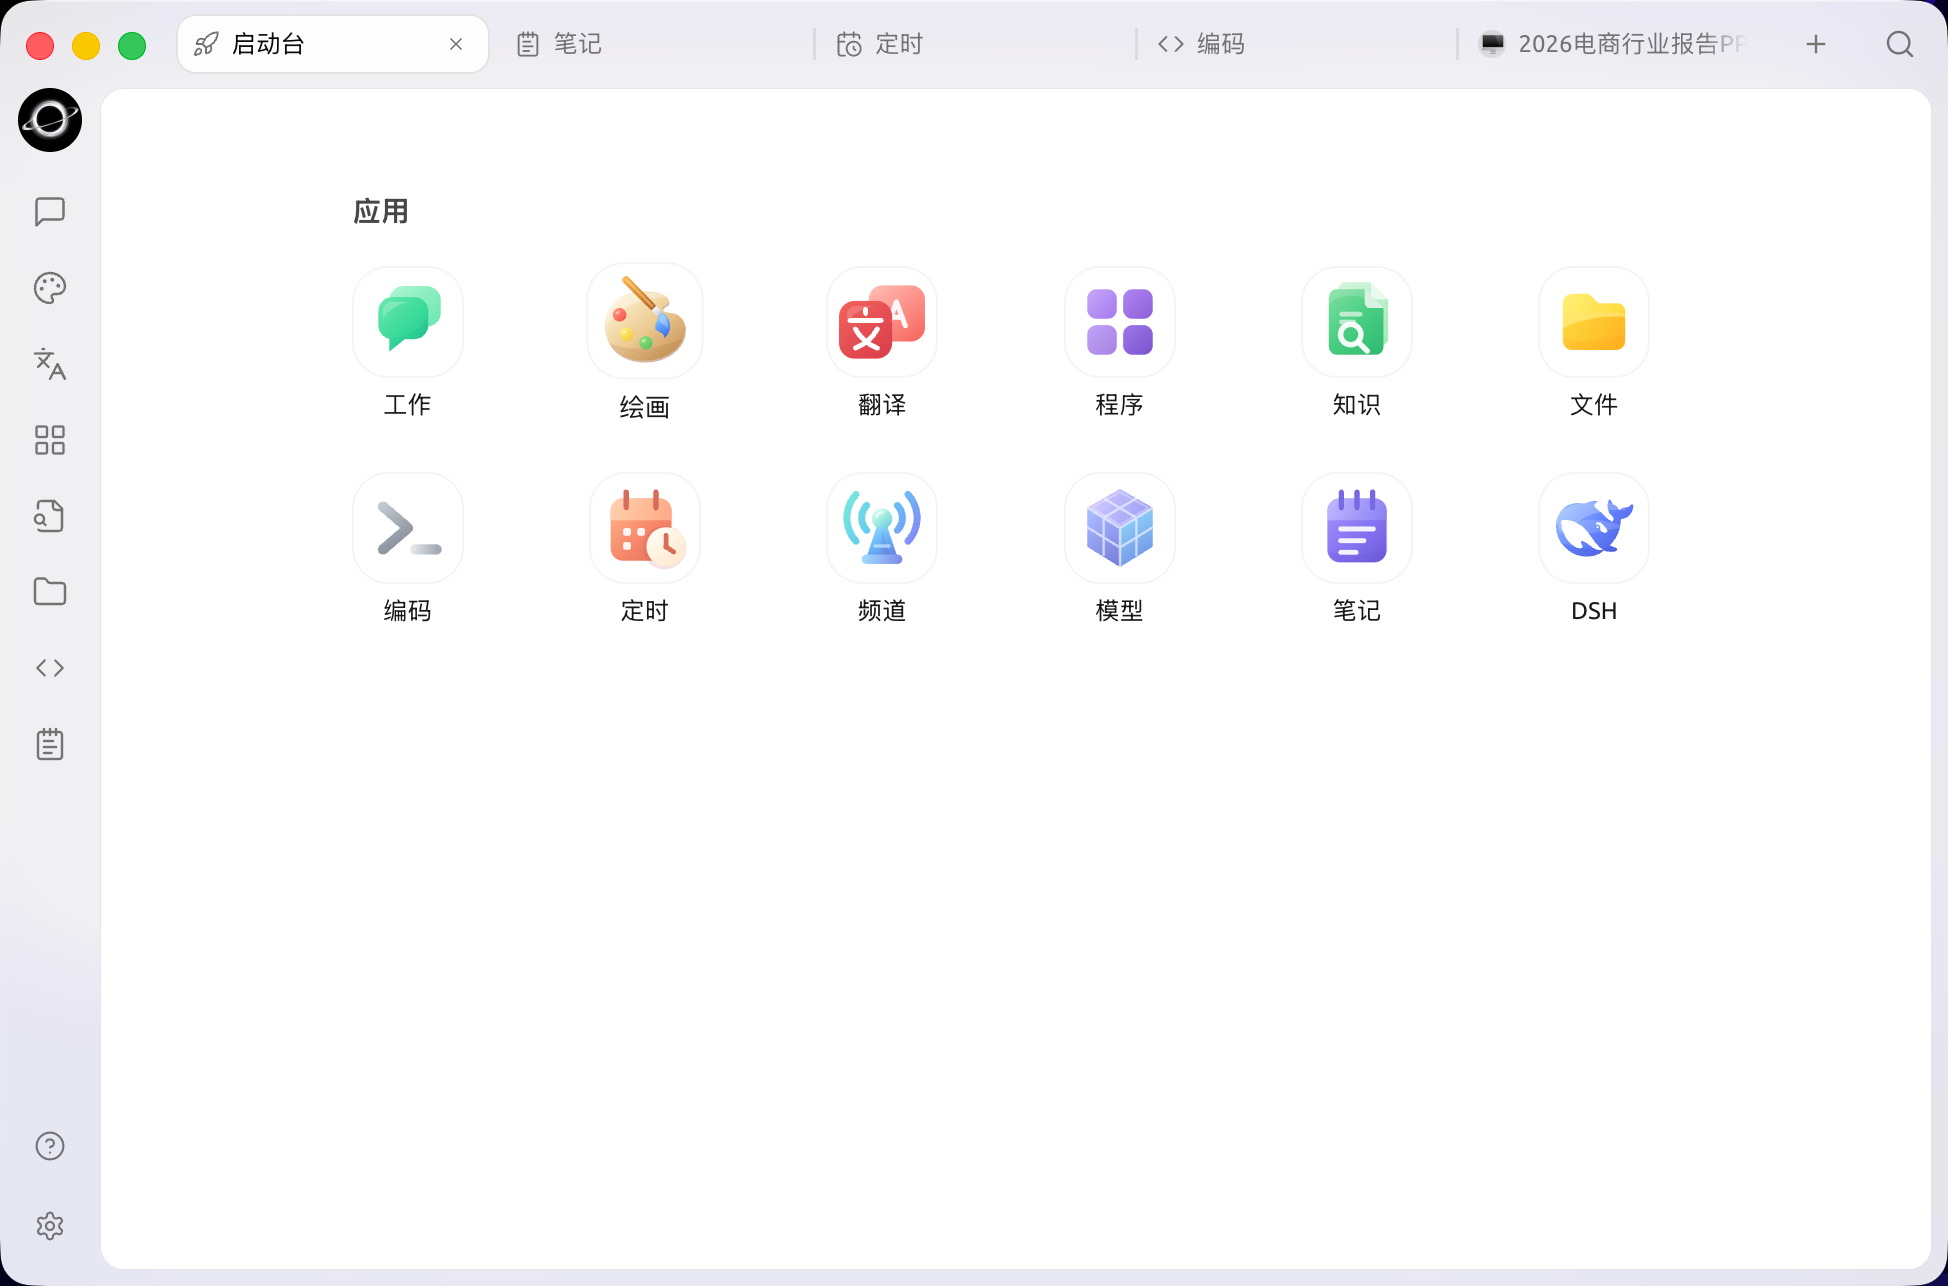Open the 笔记 purple notepad app
The image size is (1948, 1286).
(1357, 528)
